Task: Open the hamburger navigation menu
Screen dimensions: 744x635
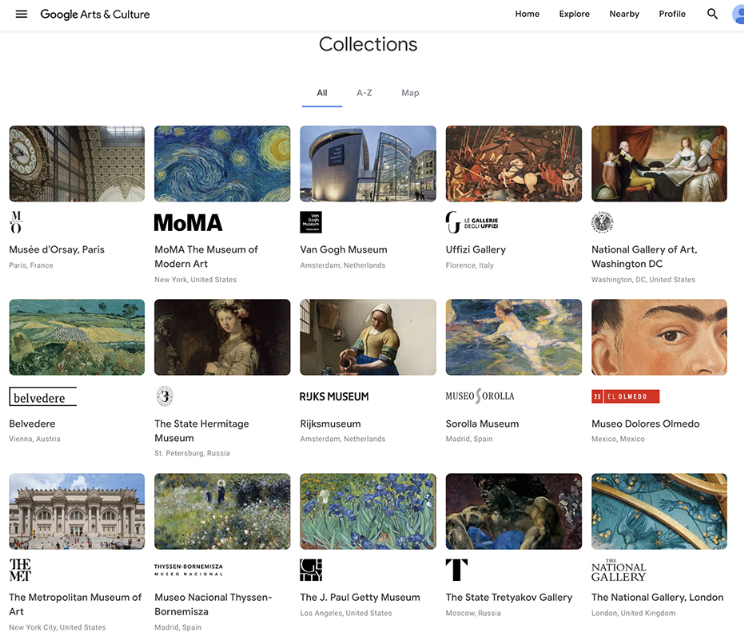Action: pos(21,14)
